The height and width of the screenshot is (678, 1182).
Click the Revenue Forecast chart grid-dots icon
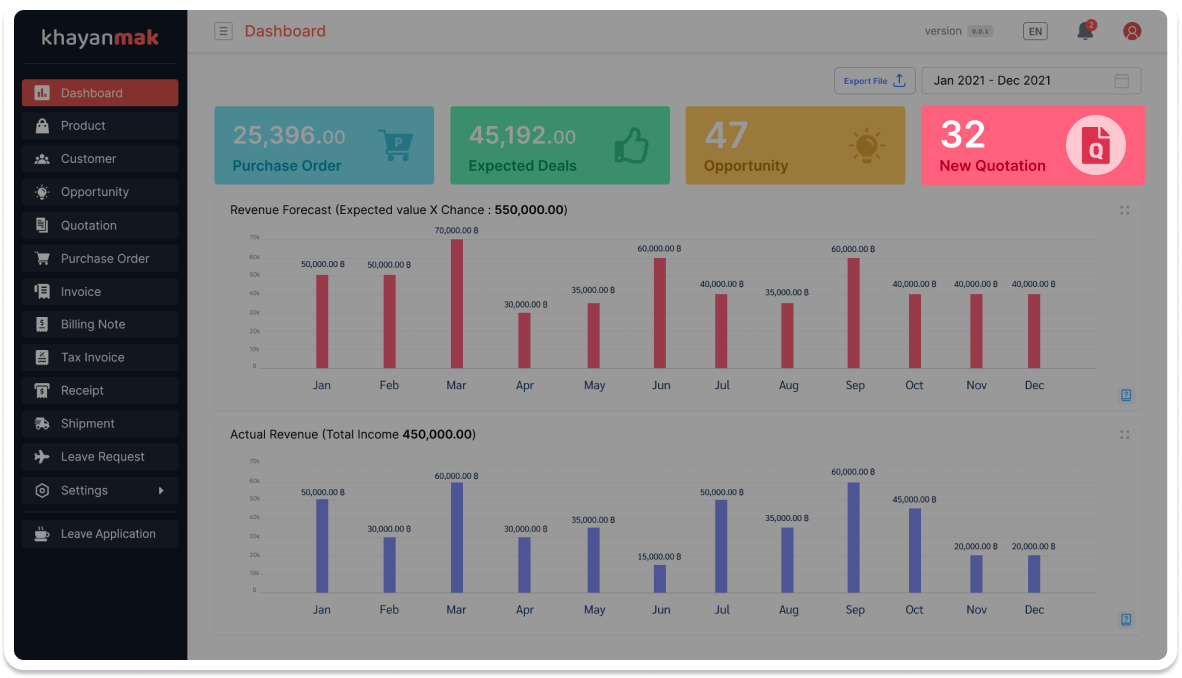[1125, 210]
